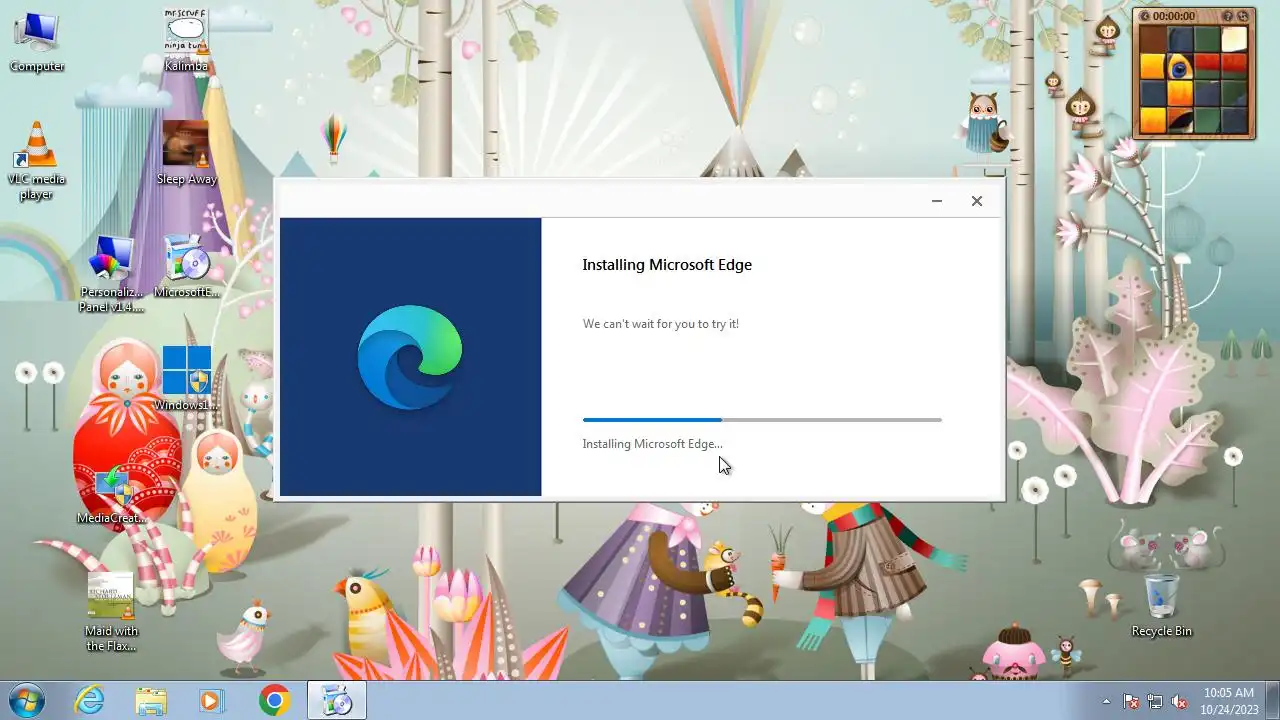Open the Action Center flag icon
This screenshot has height=720, width=1280.
click(x=1131, y=701)
